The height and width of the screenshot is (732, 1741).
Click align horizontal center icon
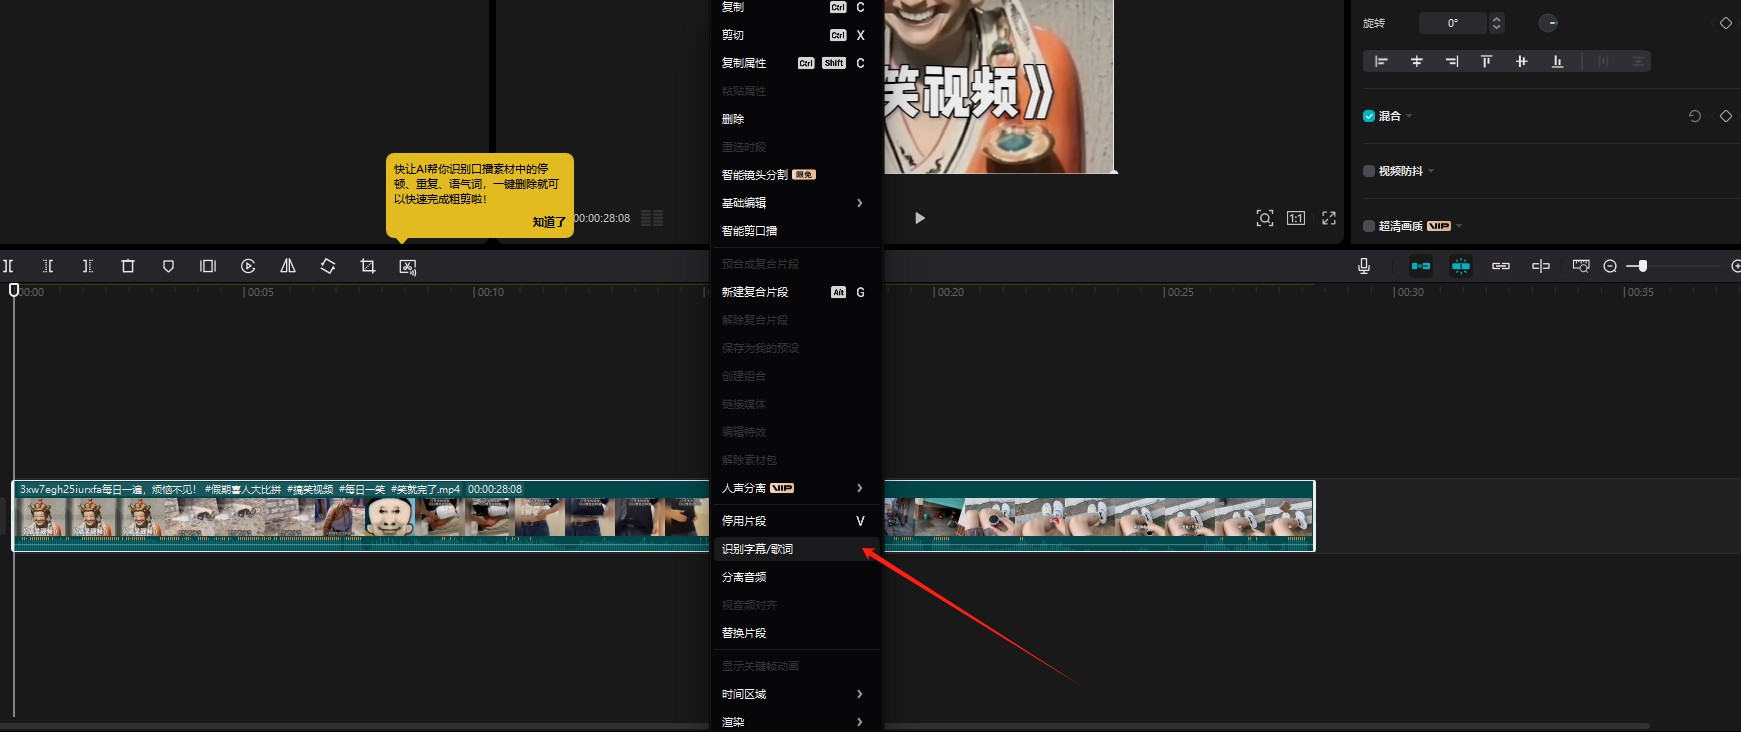[x=1417, y=62]
